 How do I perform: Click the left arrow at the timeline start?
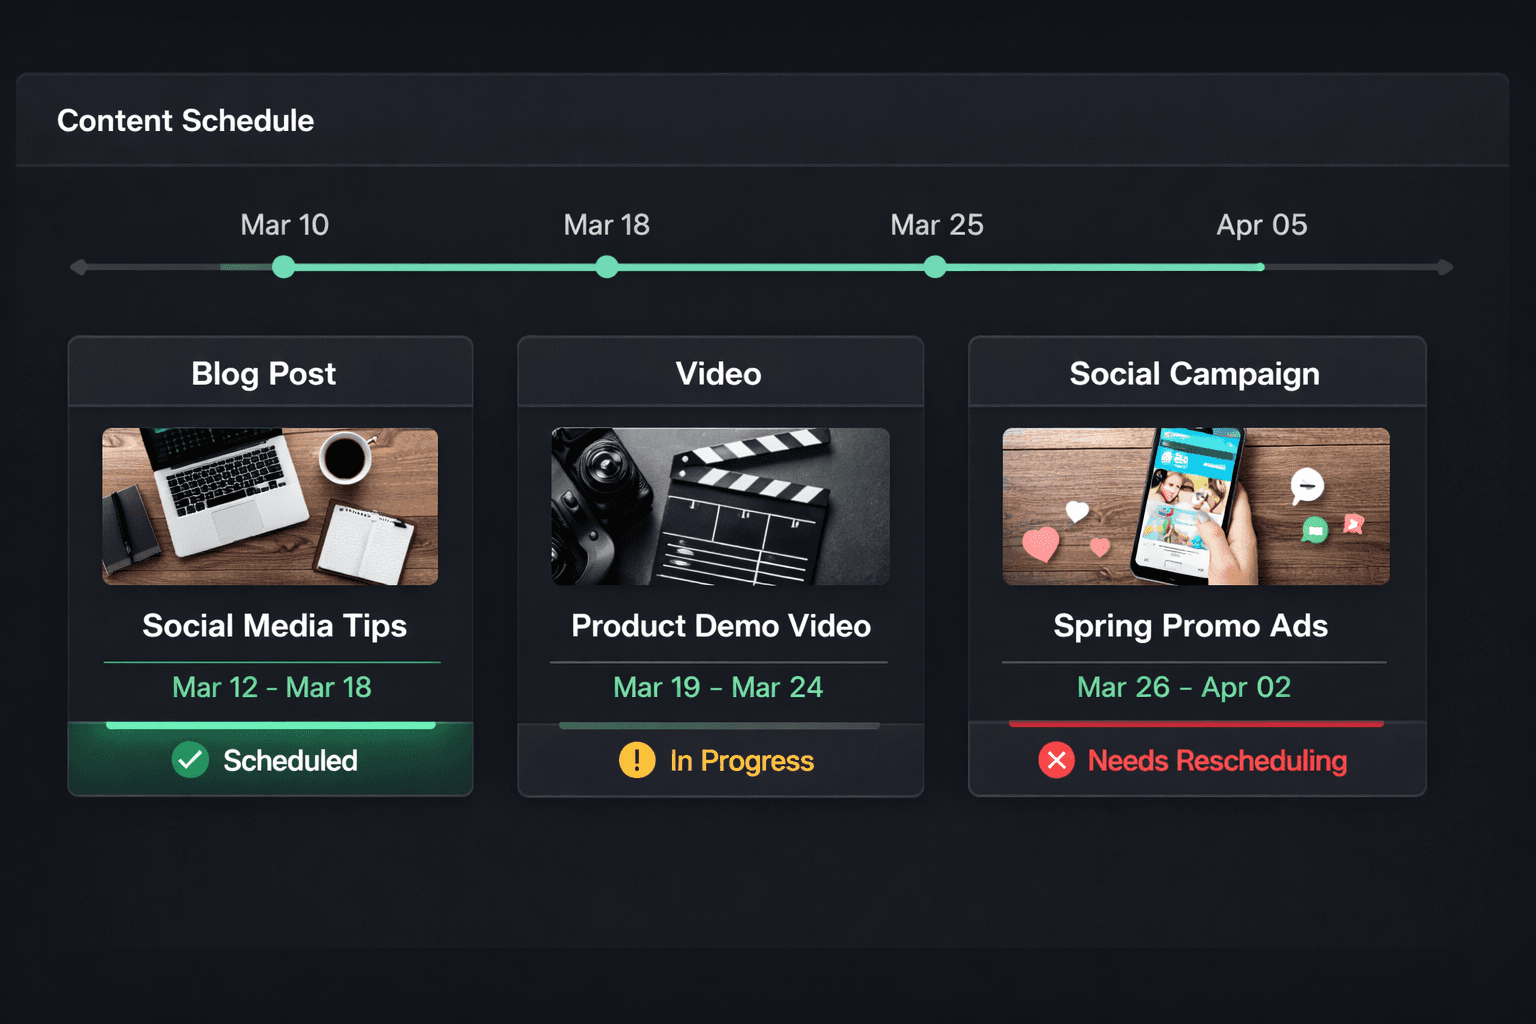[79, 266]
